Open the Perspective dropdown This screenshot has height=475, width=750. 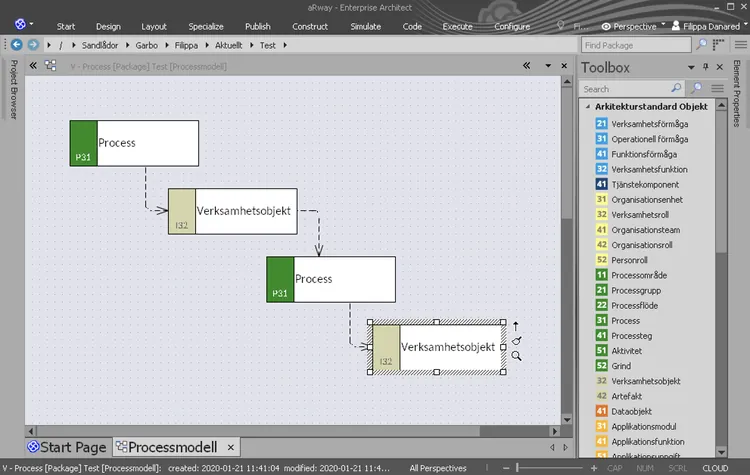coord(634,26)
